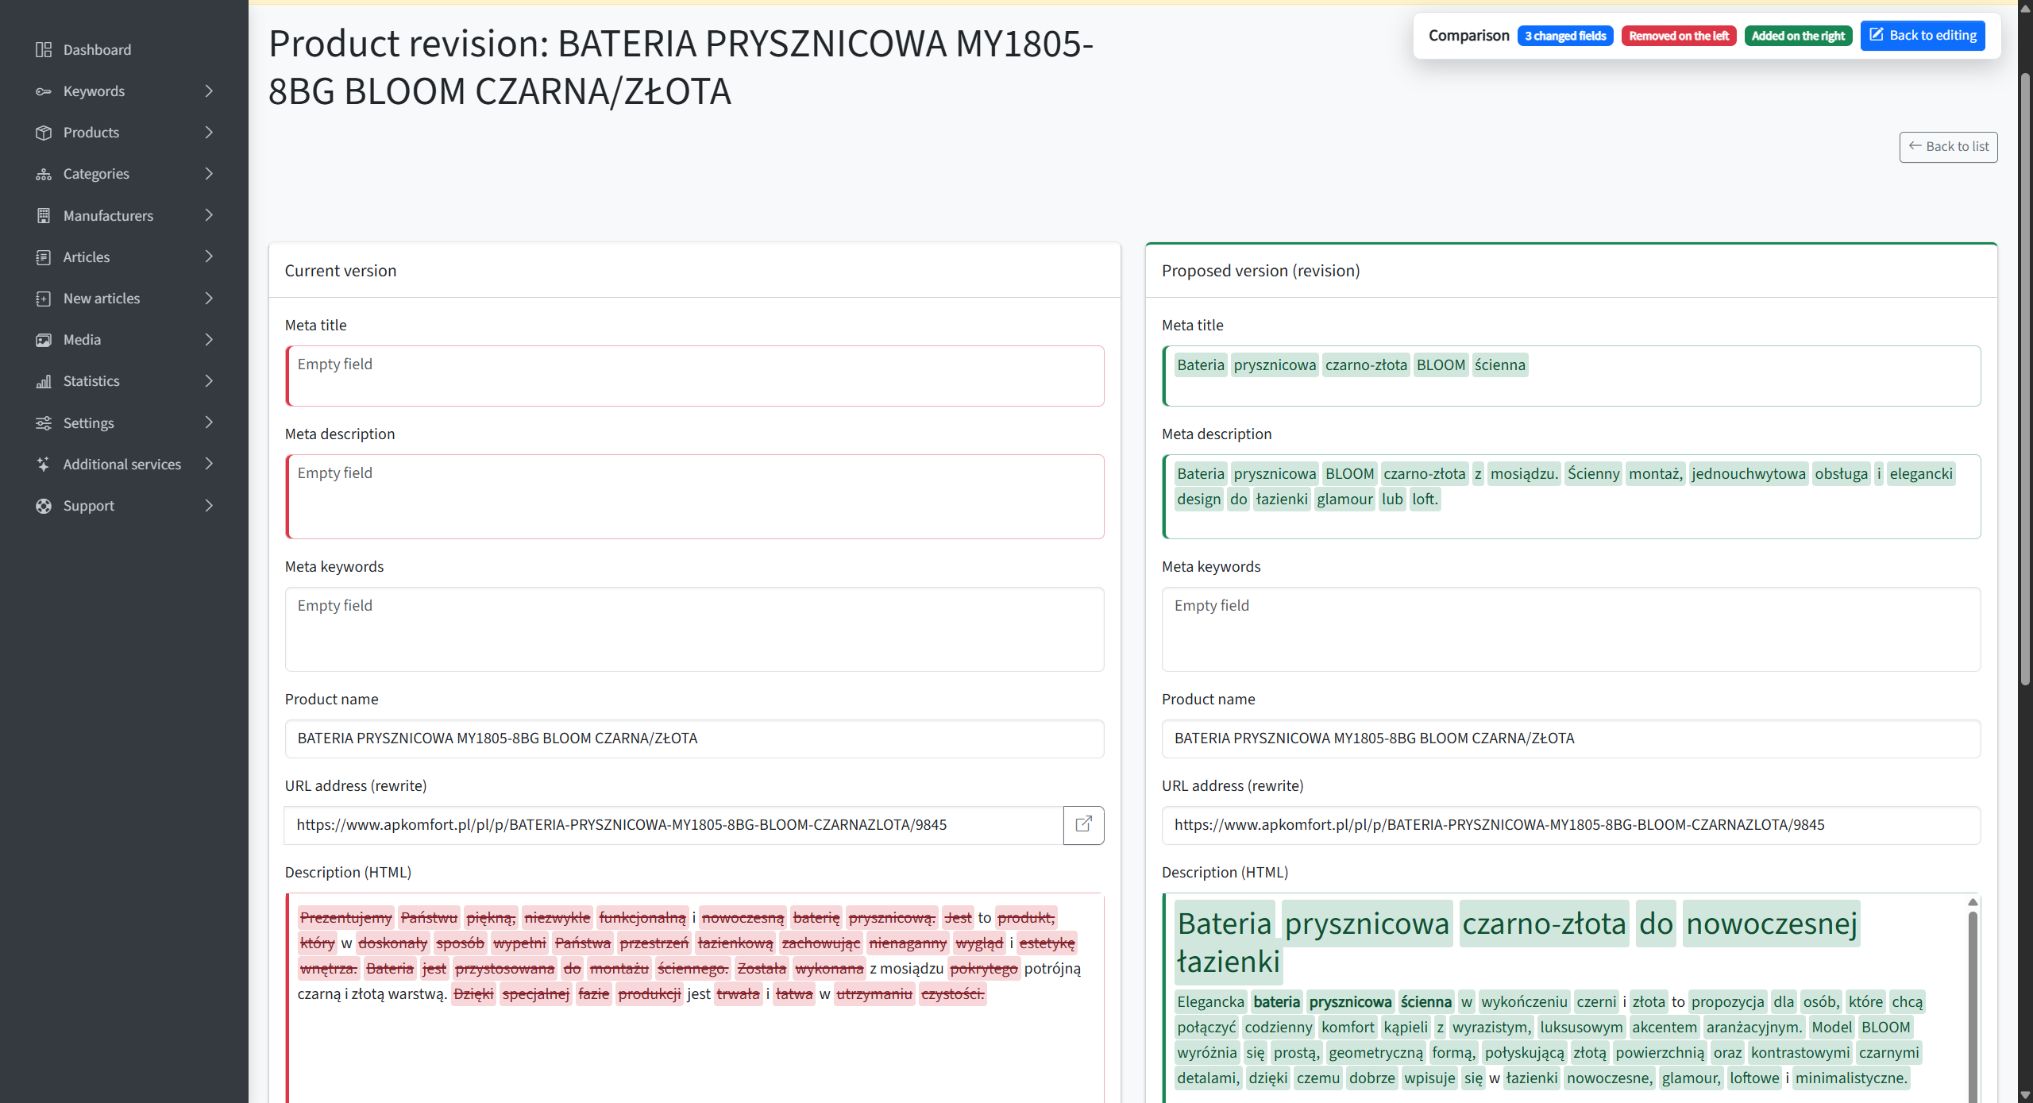Click the Proposed version (revision) header
2033x1103 pixels.
1571,271
